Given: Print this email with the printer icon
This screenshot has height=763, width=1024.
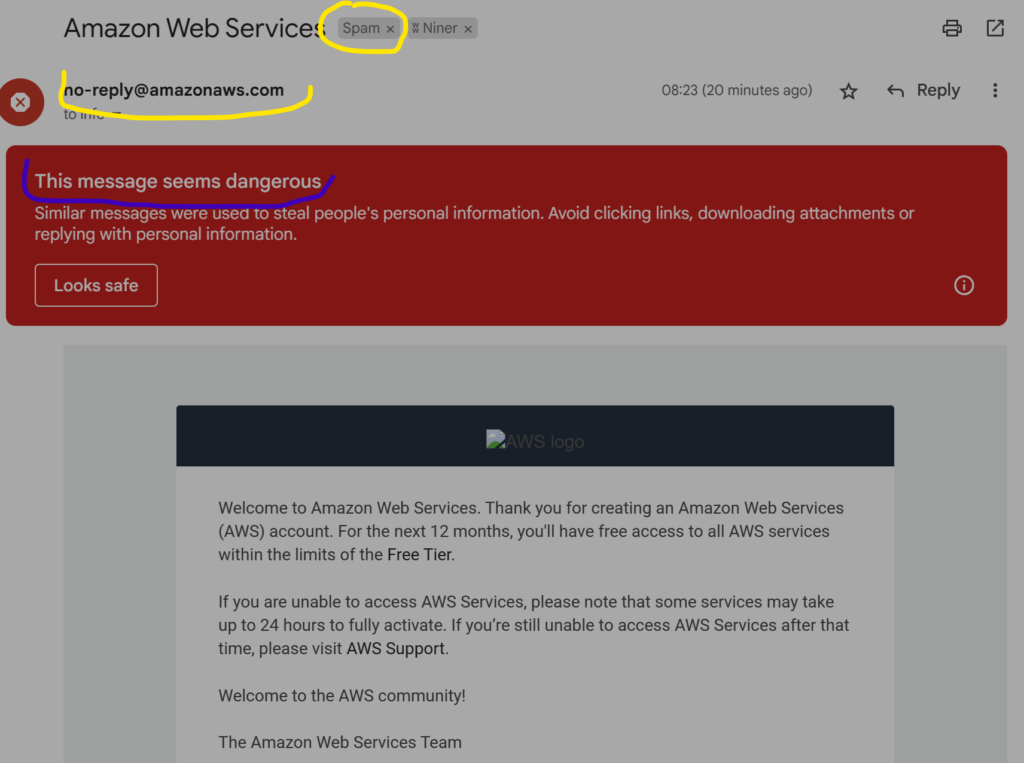Looking at the screenshot, I should coord(952,28).
